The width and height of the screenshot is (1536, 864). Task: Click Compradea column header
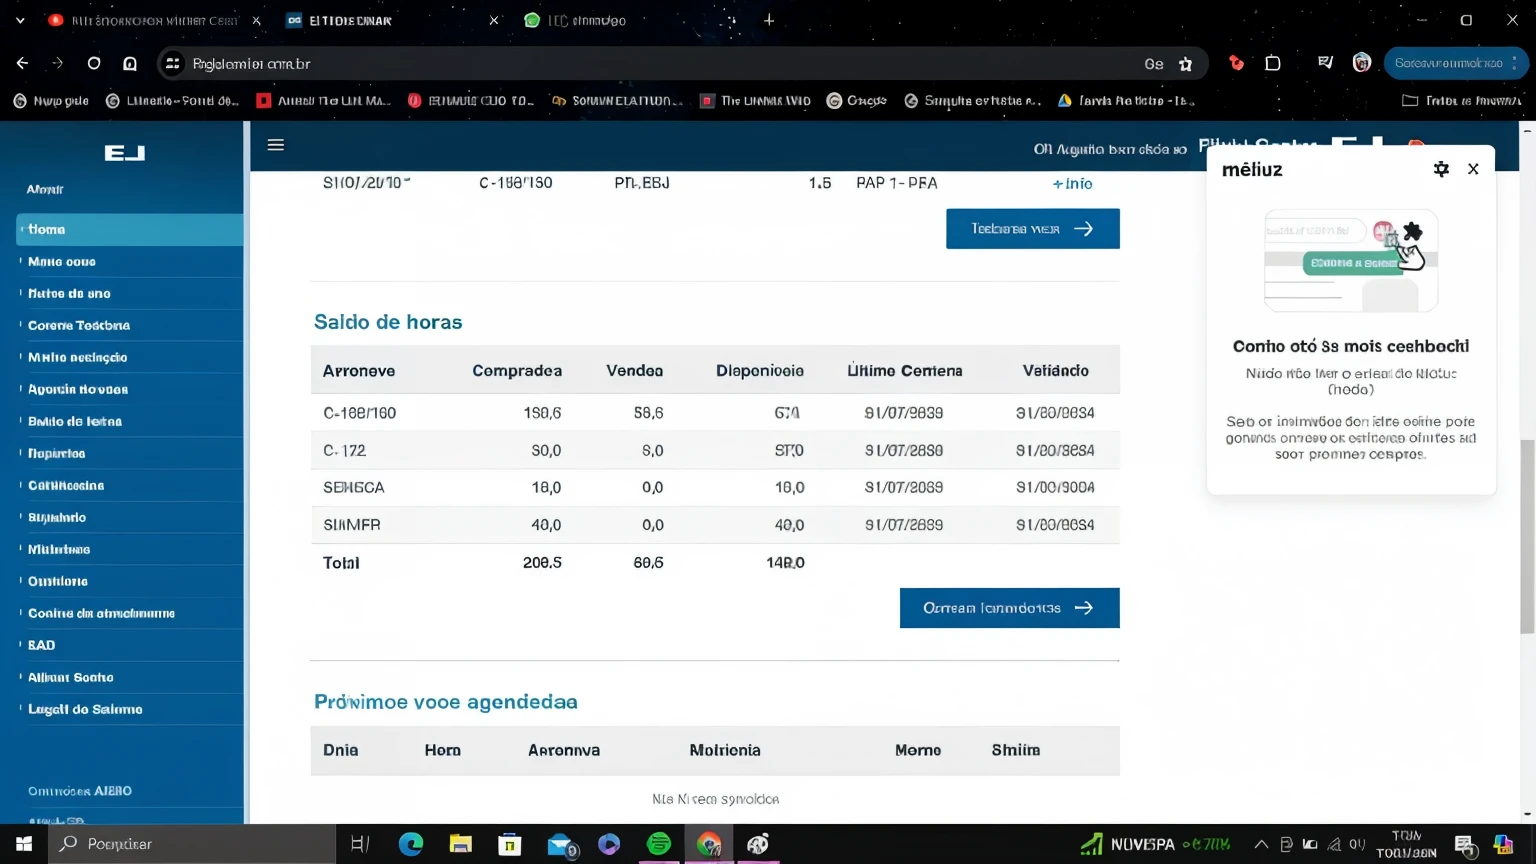click(517, 371)
